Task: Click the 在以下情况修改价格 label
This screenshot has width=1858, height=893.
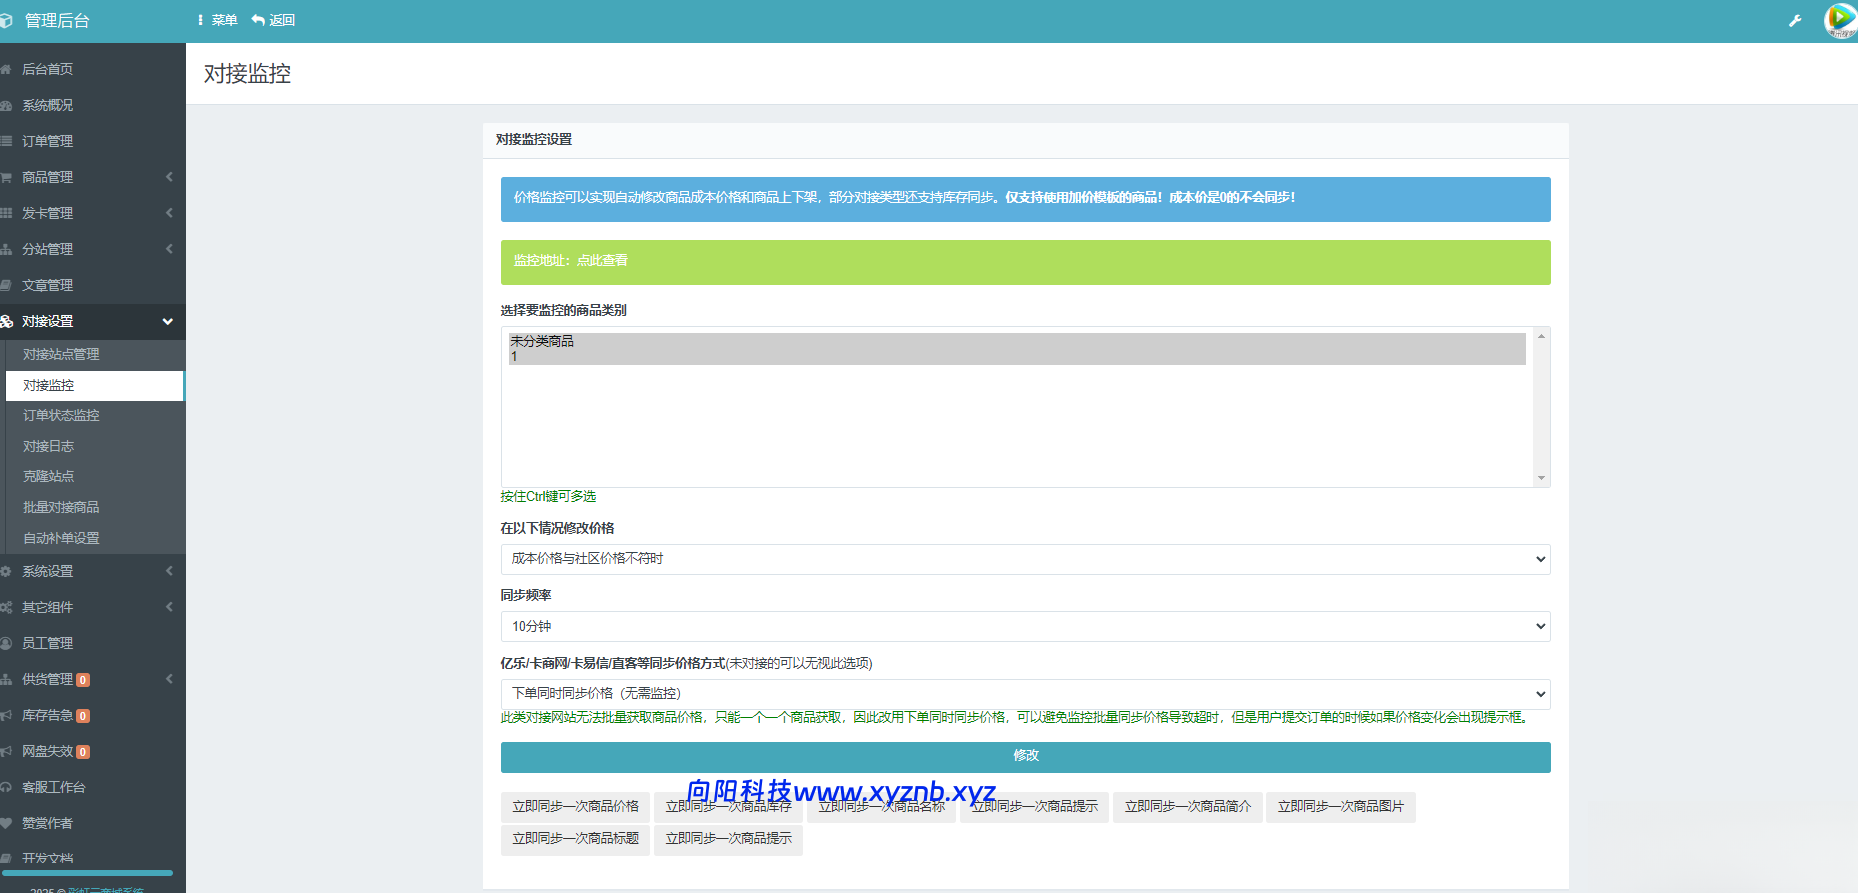Action: (557, 528)
